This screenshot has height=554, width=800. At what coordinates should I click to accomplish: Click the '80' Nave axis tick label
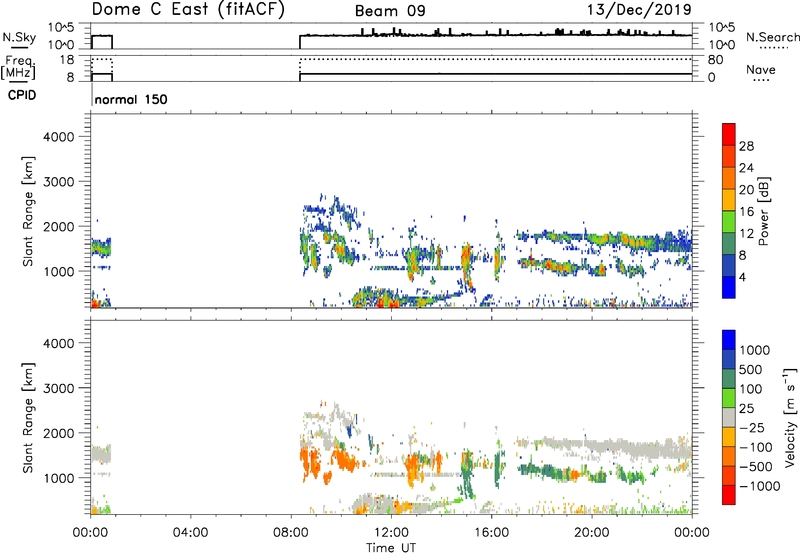click(x=715, y=60)
